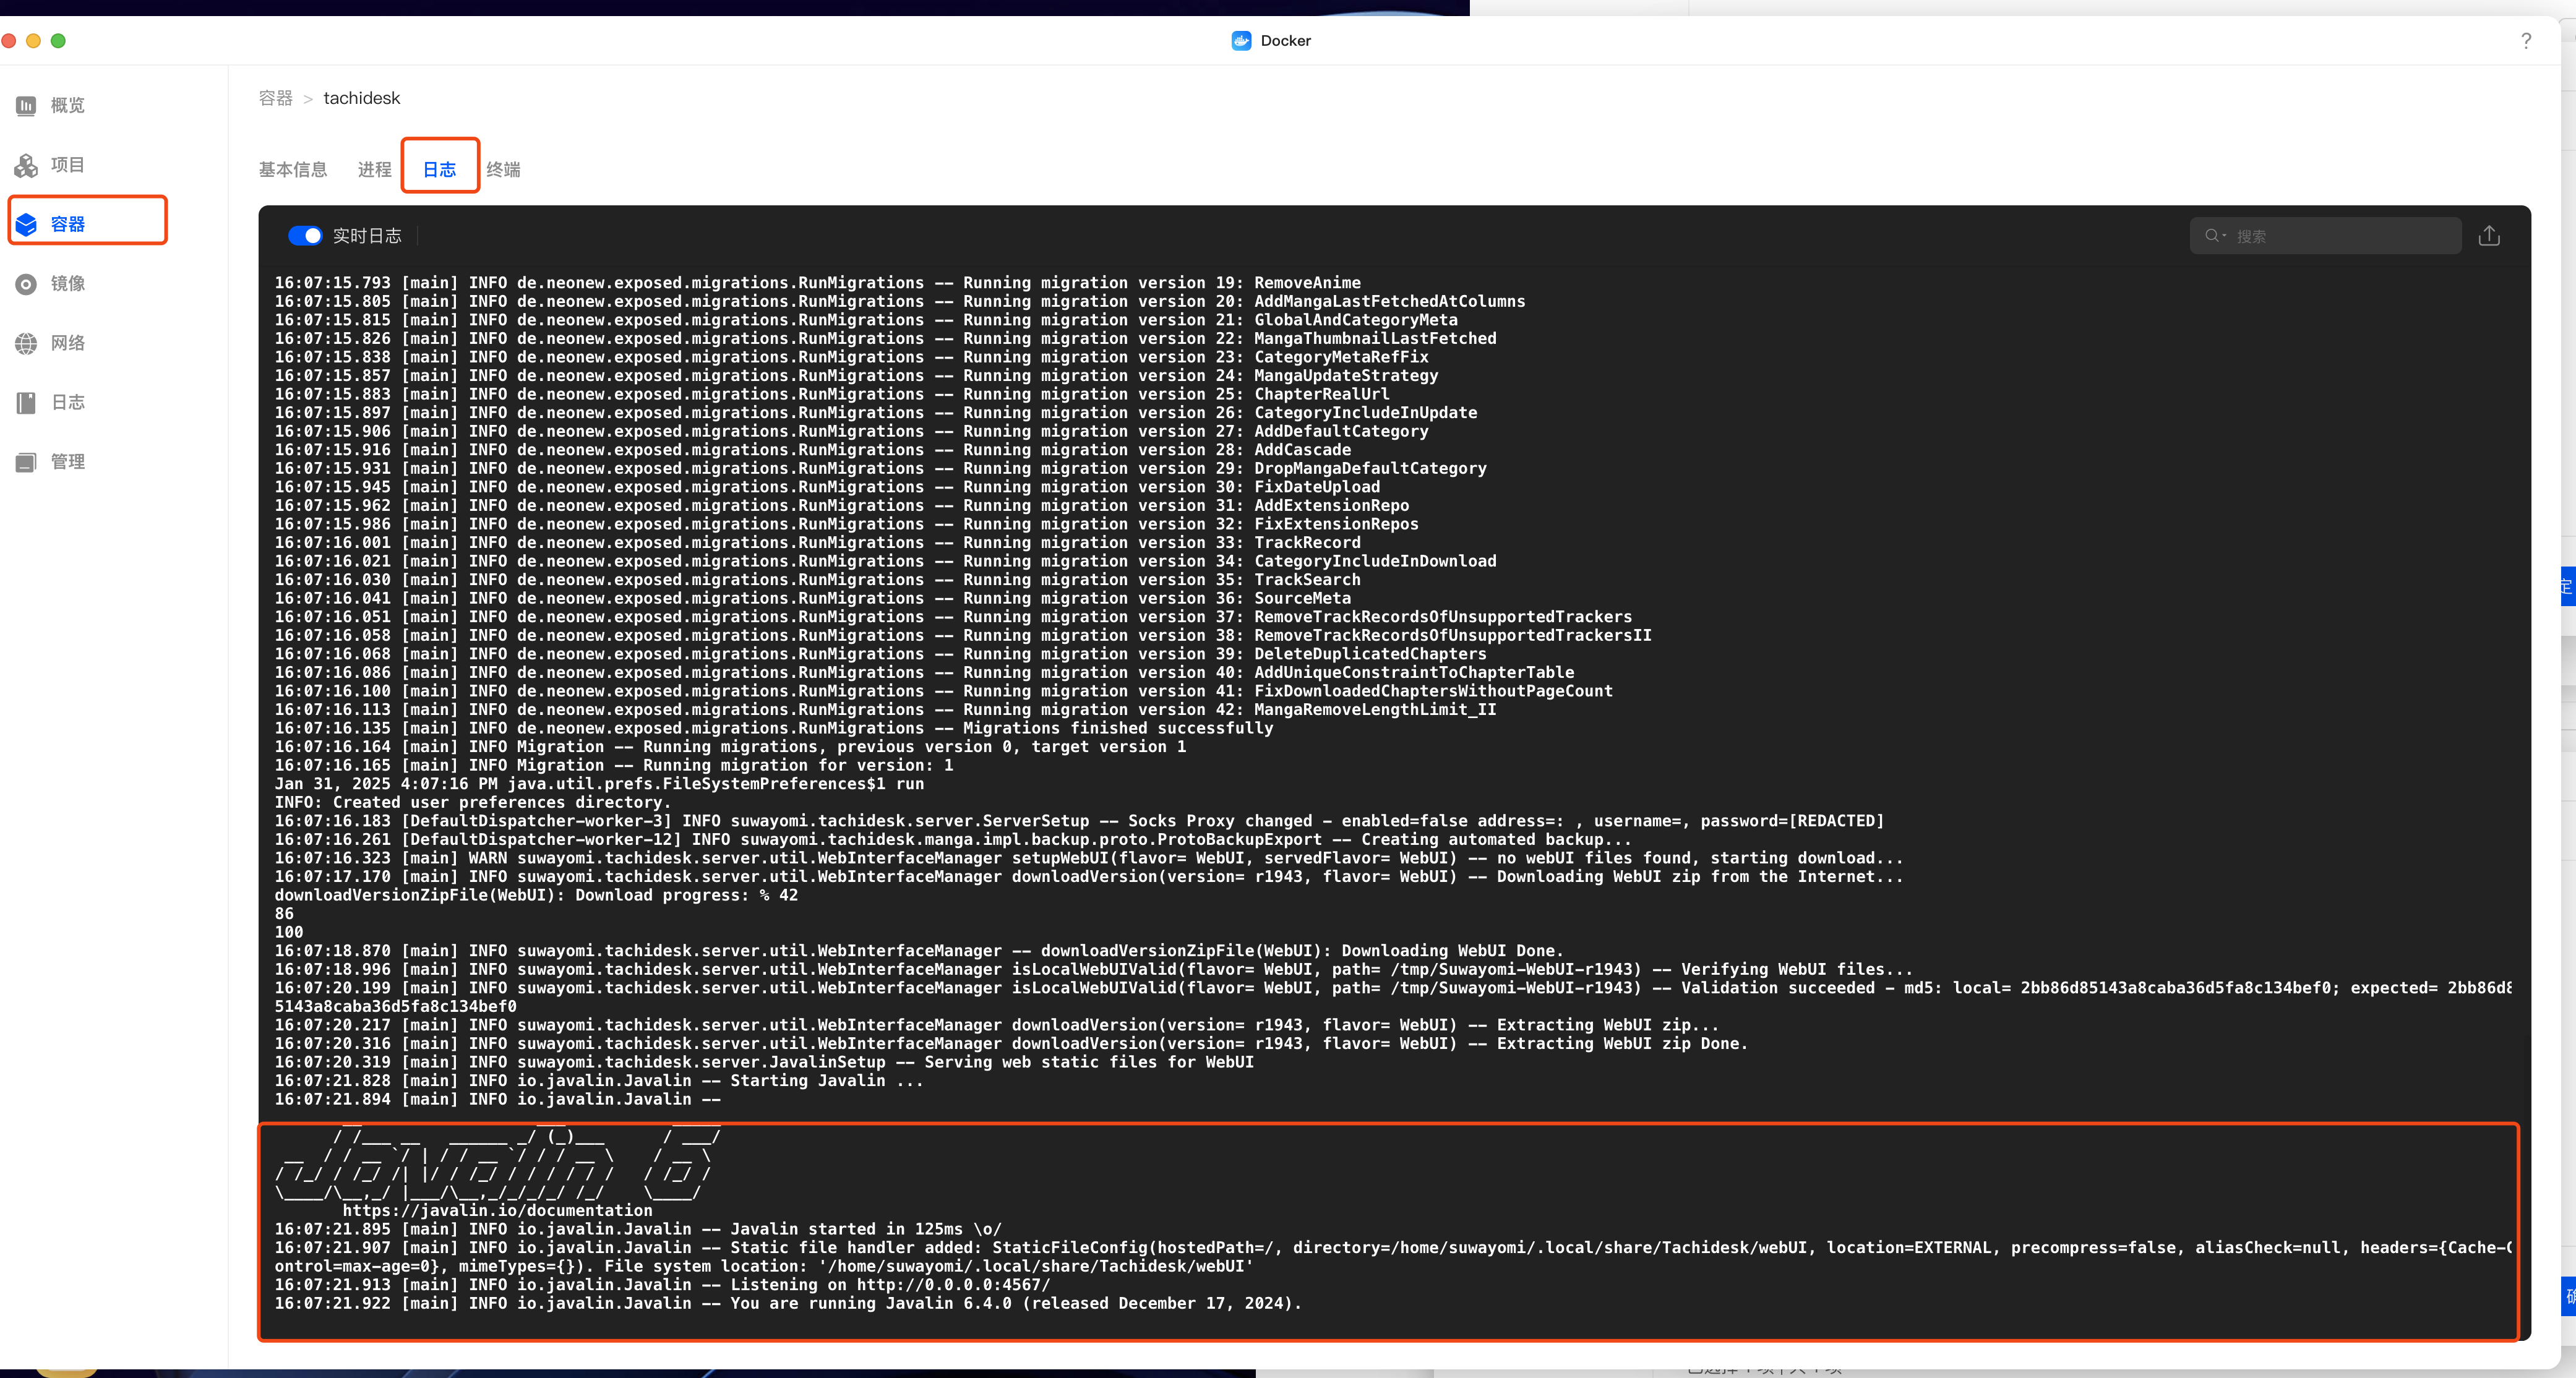Click the 管理 management sidebar icon
Viewport: 2576px width, 1378px height.
tap(26, 462)
